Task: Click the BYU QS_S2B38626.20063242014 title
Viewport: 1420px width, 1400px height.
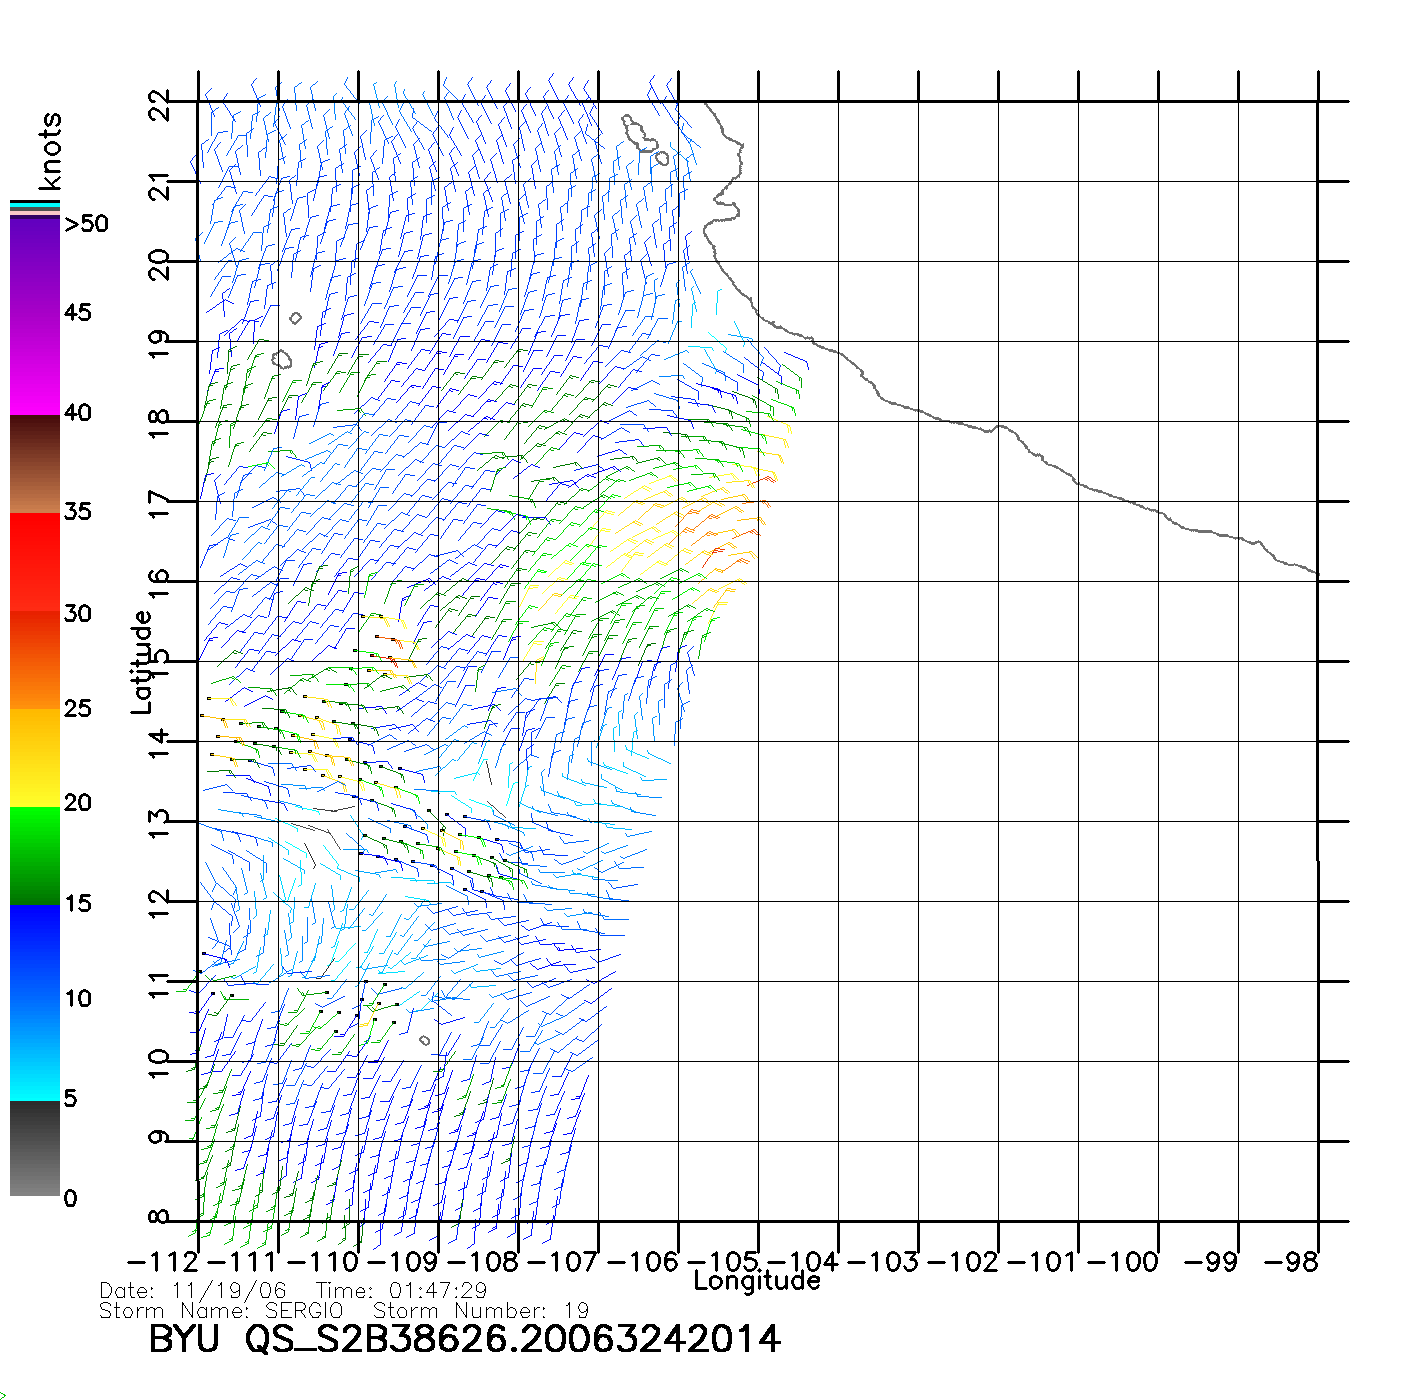Action: click(x=464, y=1339)
